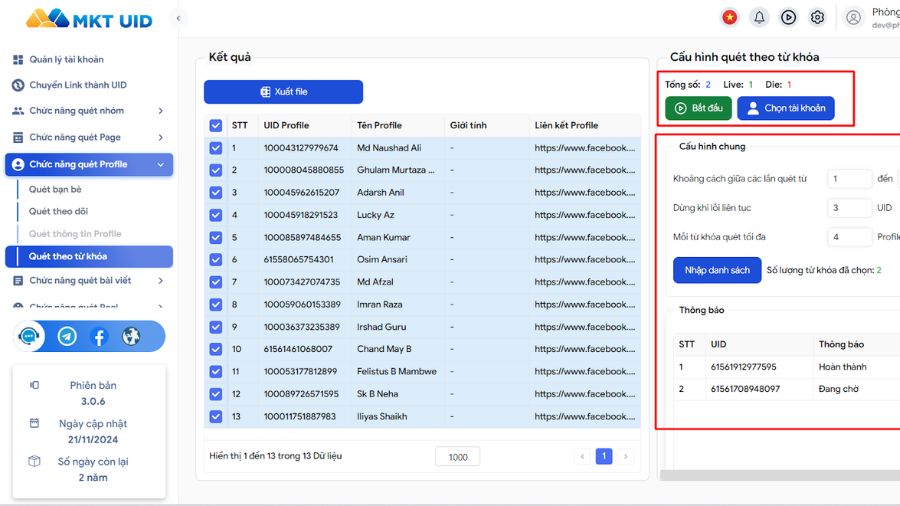Click the Vietnam flag language icon
900x506 pixels.
(x=730, y=17)
